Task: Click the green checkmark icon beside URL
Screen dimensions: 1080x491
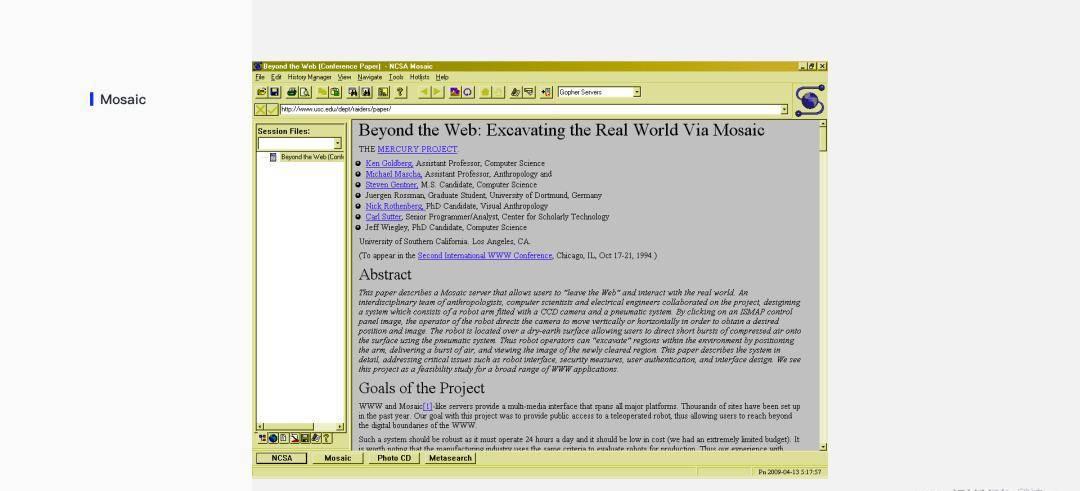Action: (273, 109)
